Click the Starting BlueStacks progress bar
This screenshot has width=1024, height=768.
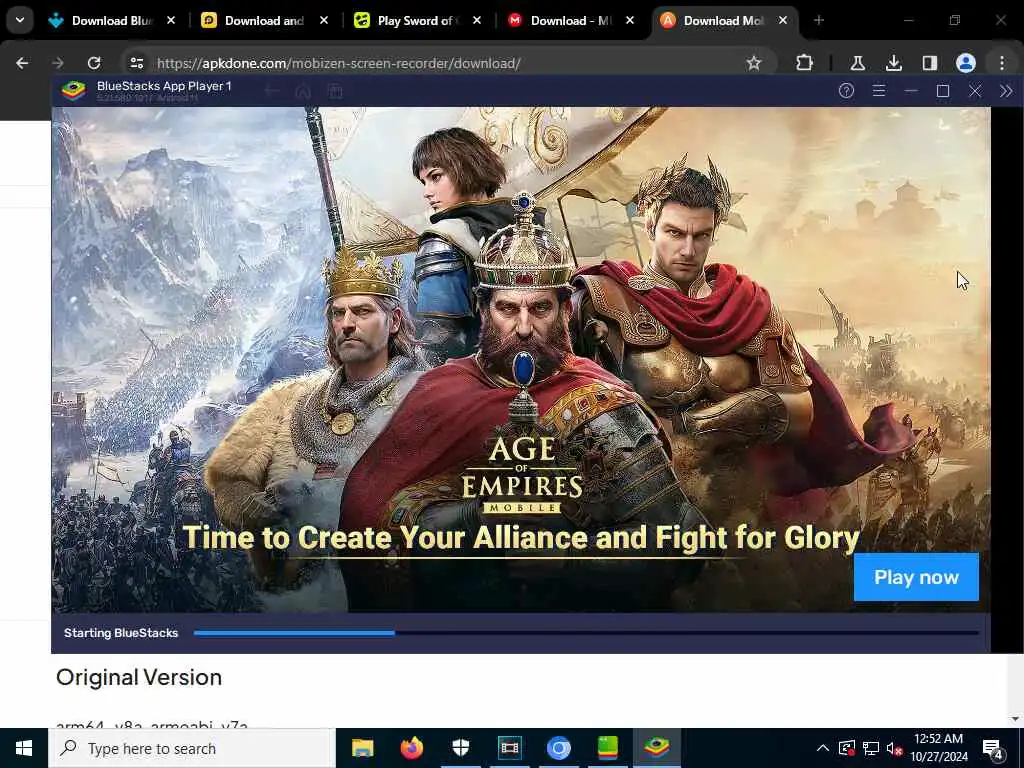tap(586, 633)
